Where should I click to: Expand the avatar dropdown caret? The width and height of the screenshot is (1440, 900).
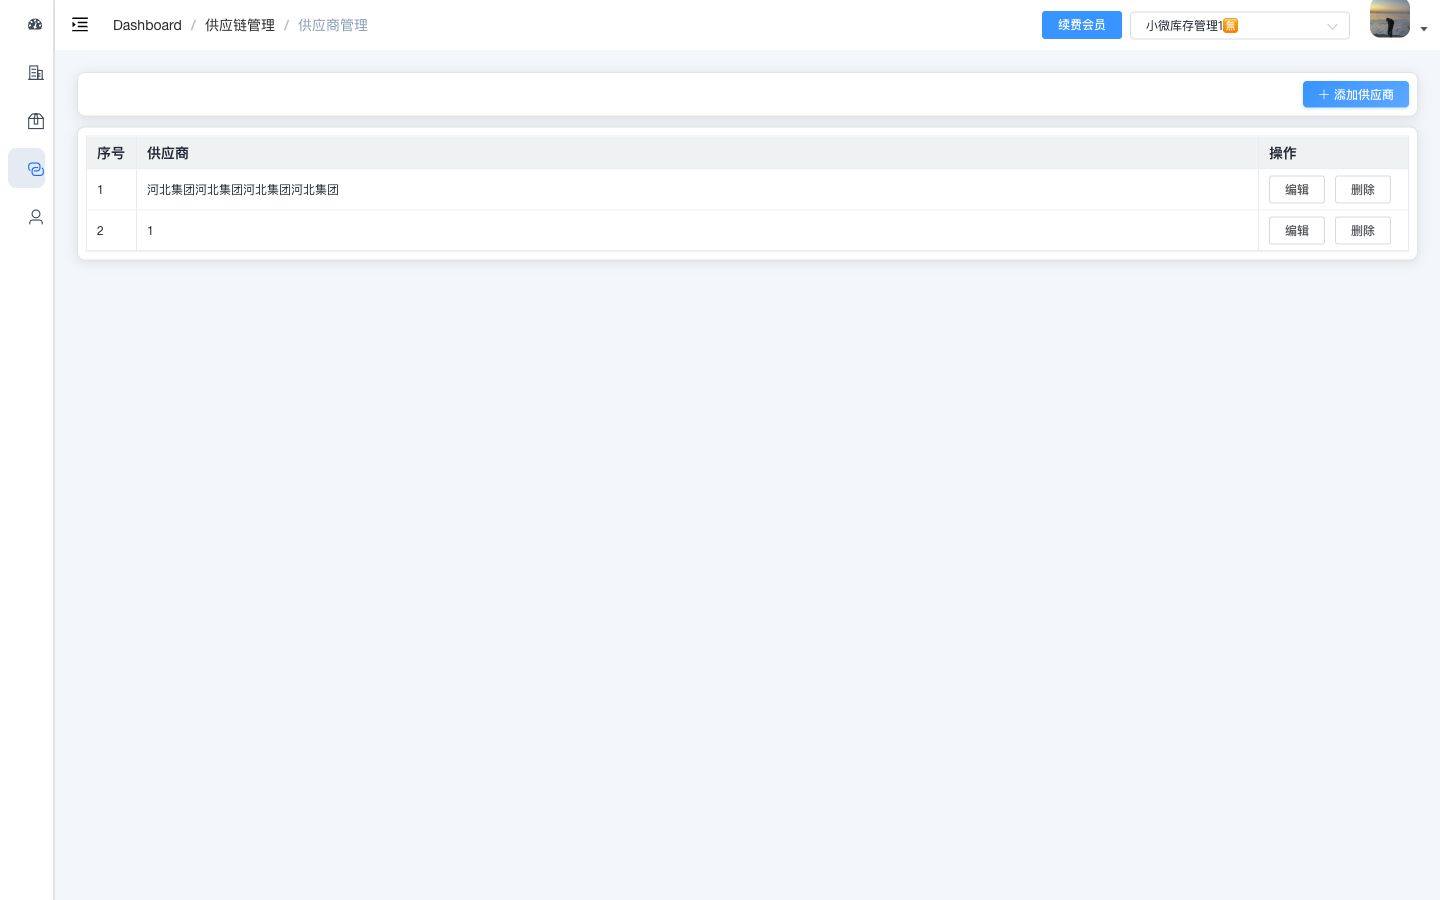click(1424, 29)
